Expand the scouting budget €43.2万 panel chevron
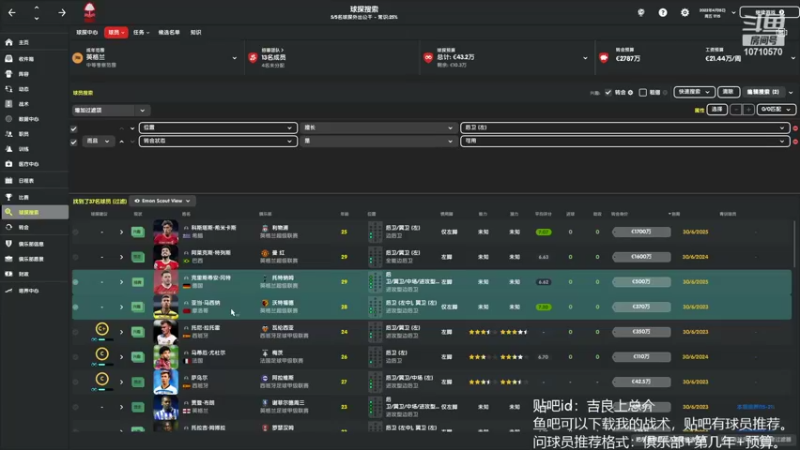 click(585, 58)
